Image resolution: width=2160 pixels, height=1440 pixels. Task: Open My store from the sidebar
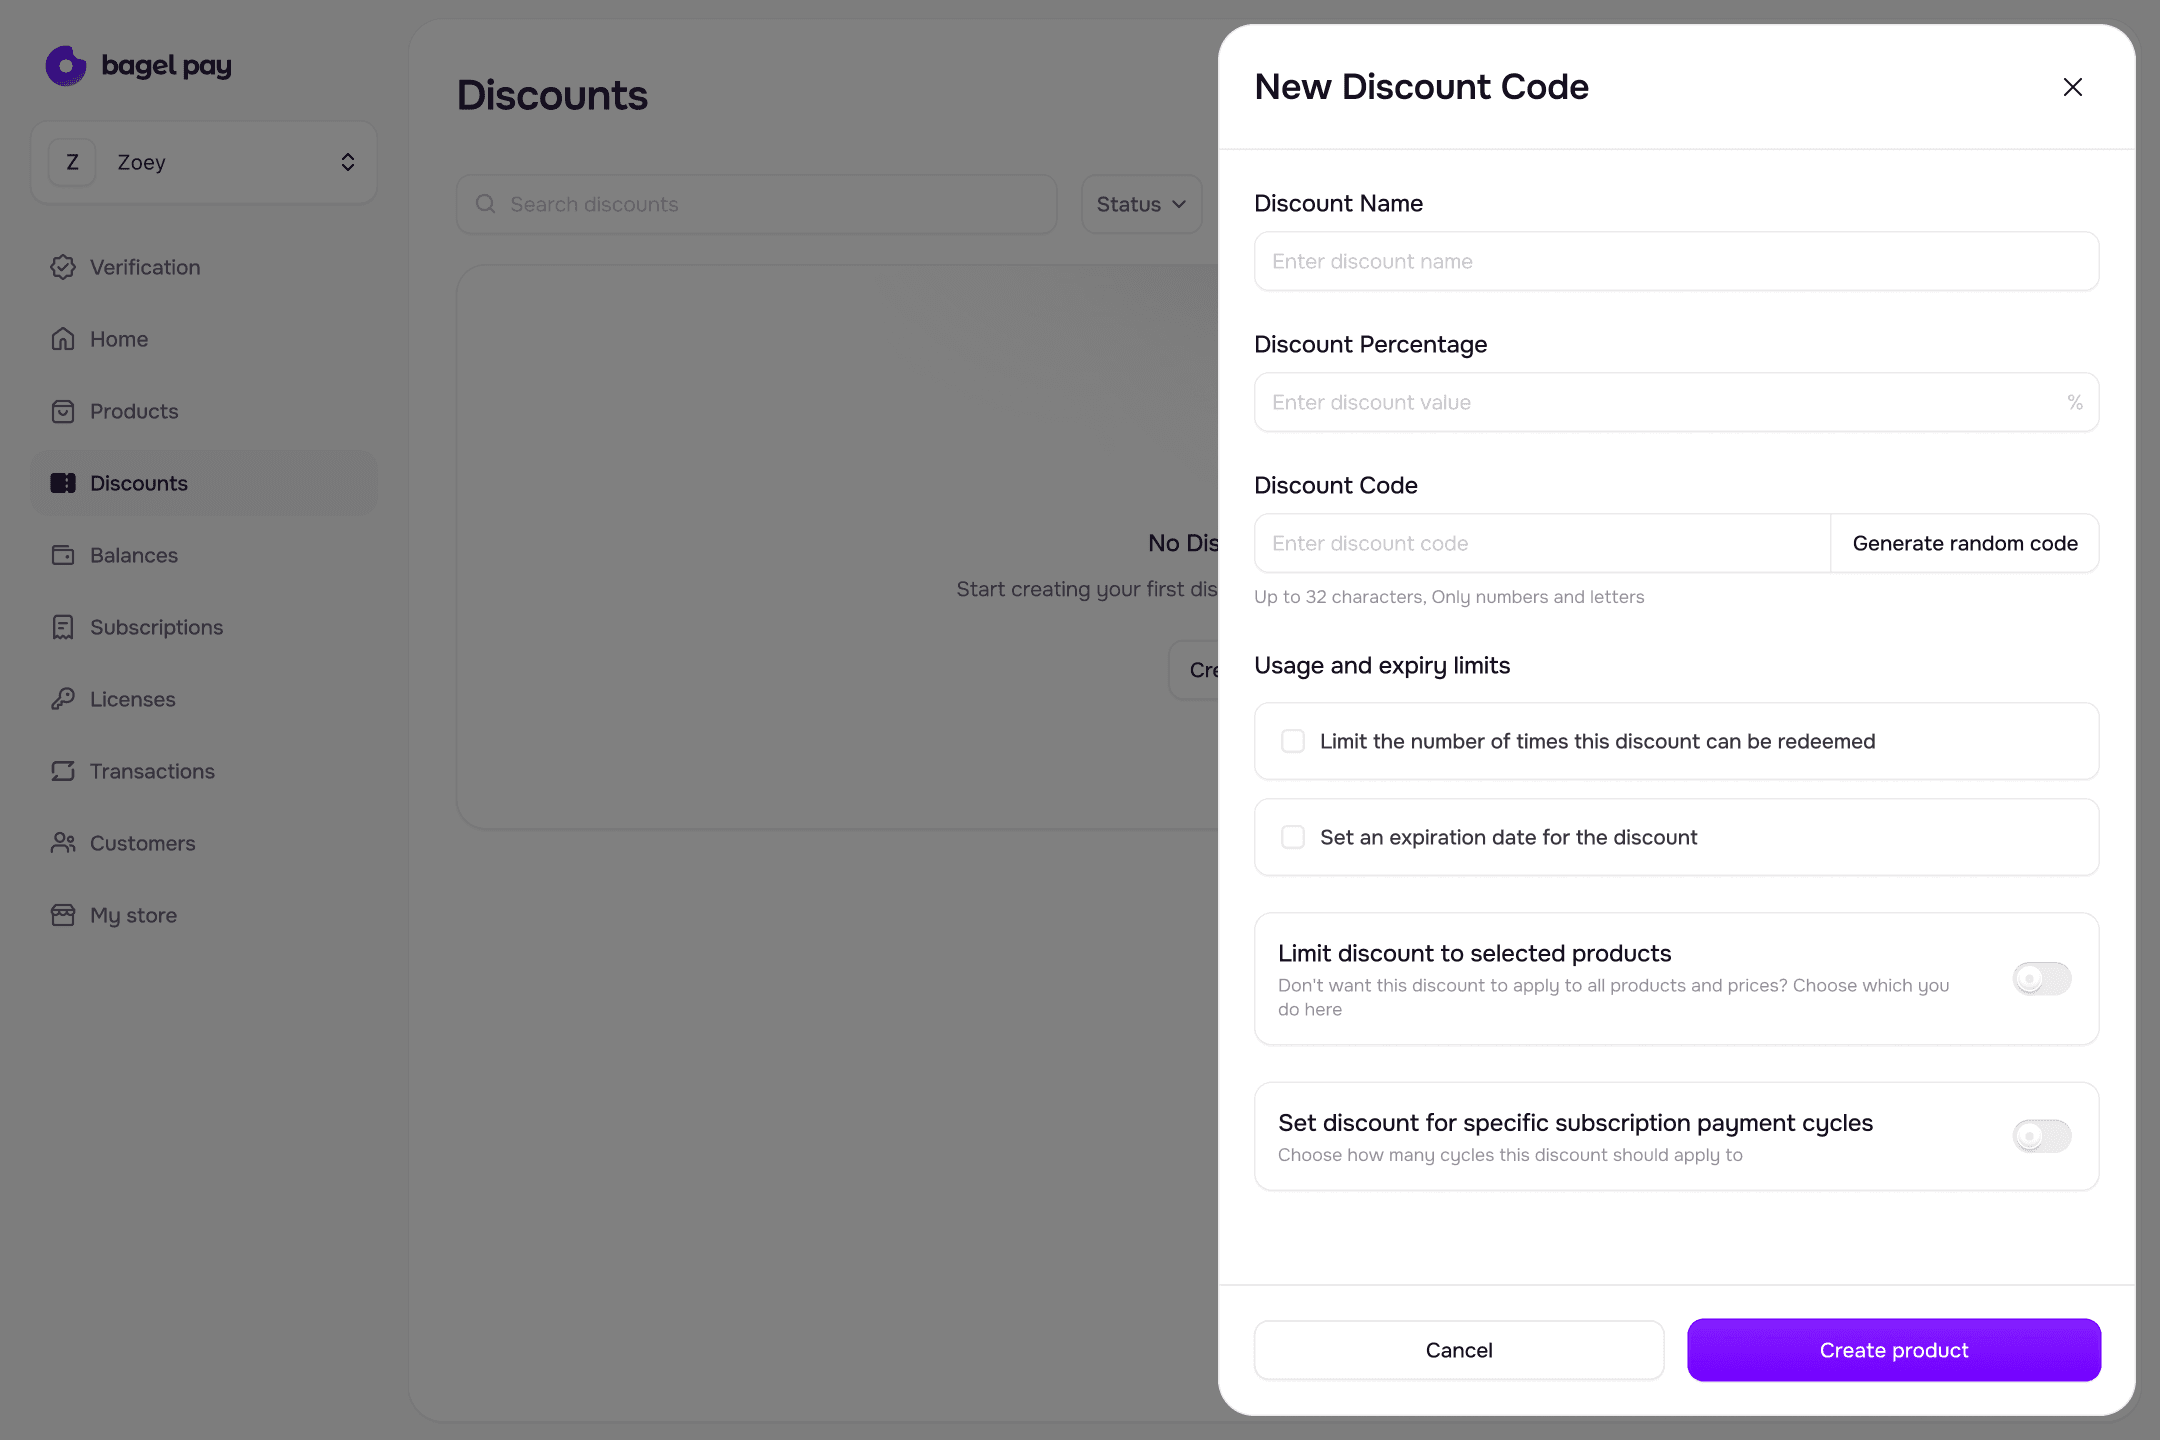pos(63,915)
